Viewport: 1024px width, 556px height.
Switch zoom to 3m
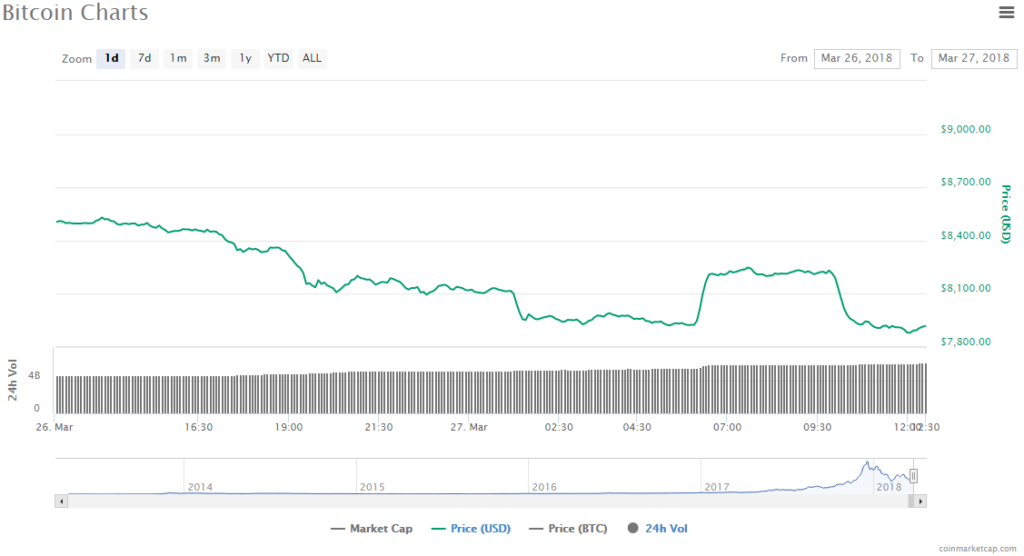pyautogui.click(x=212, y=58)
